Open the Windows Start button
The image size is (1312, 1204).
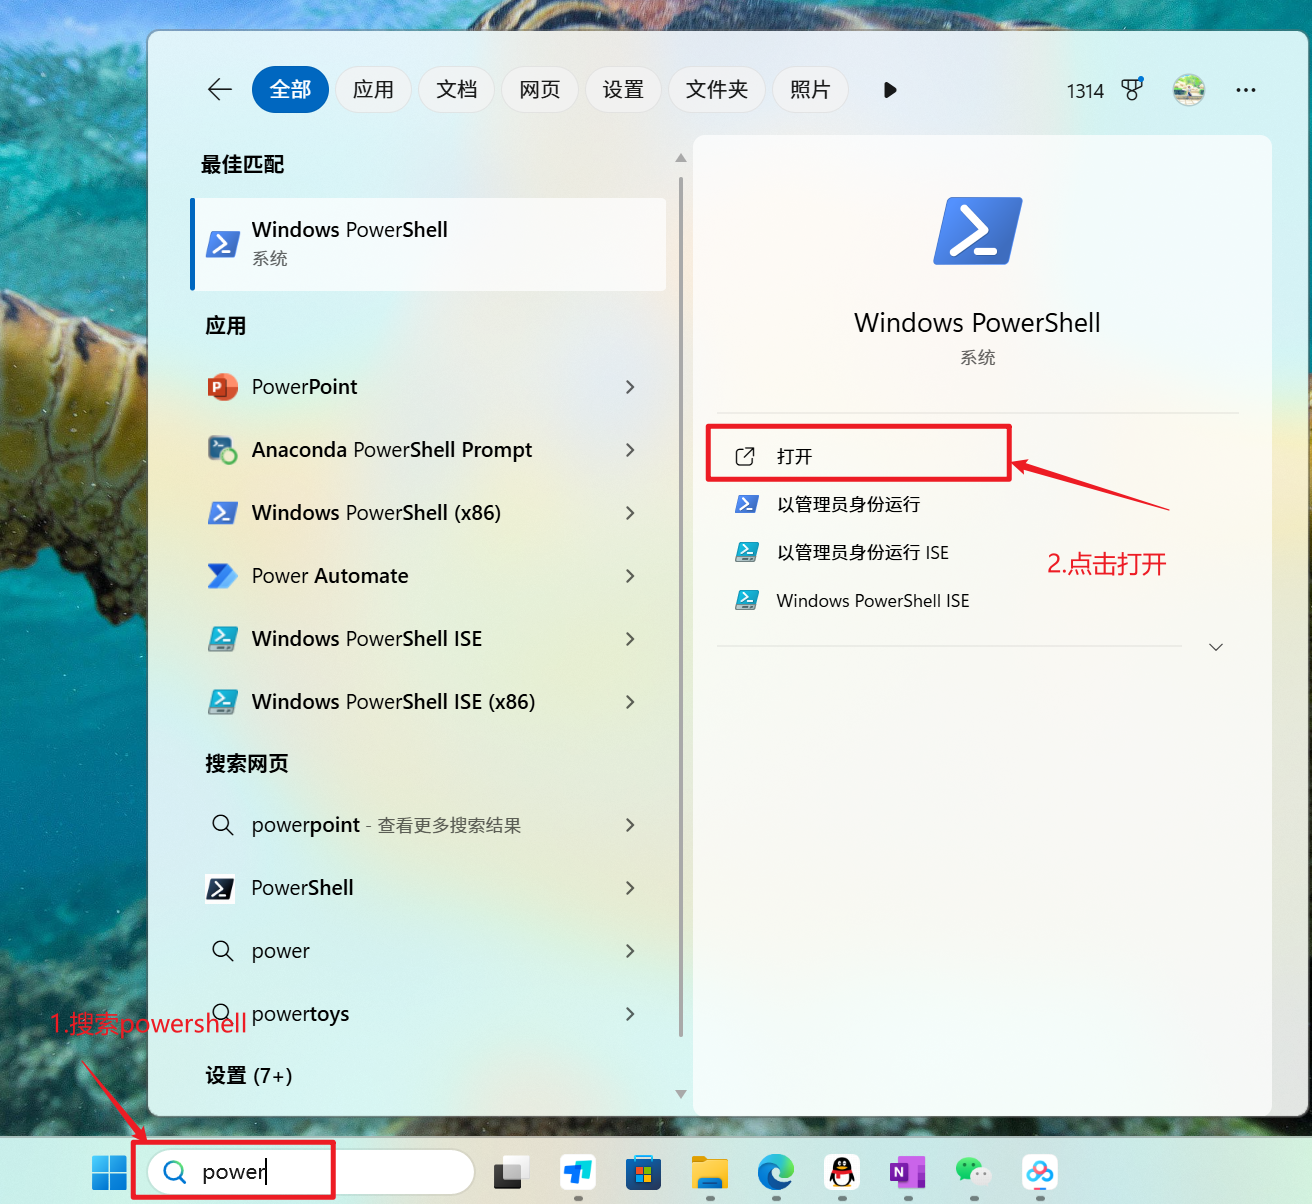[109, 1172]
